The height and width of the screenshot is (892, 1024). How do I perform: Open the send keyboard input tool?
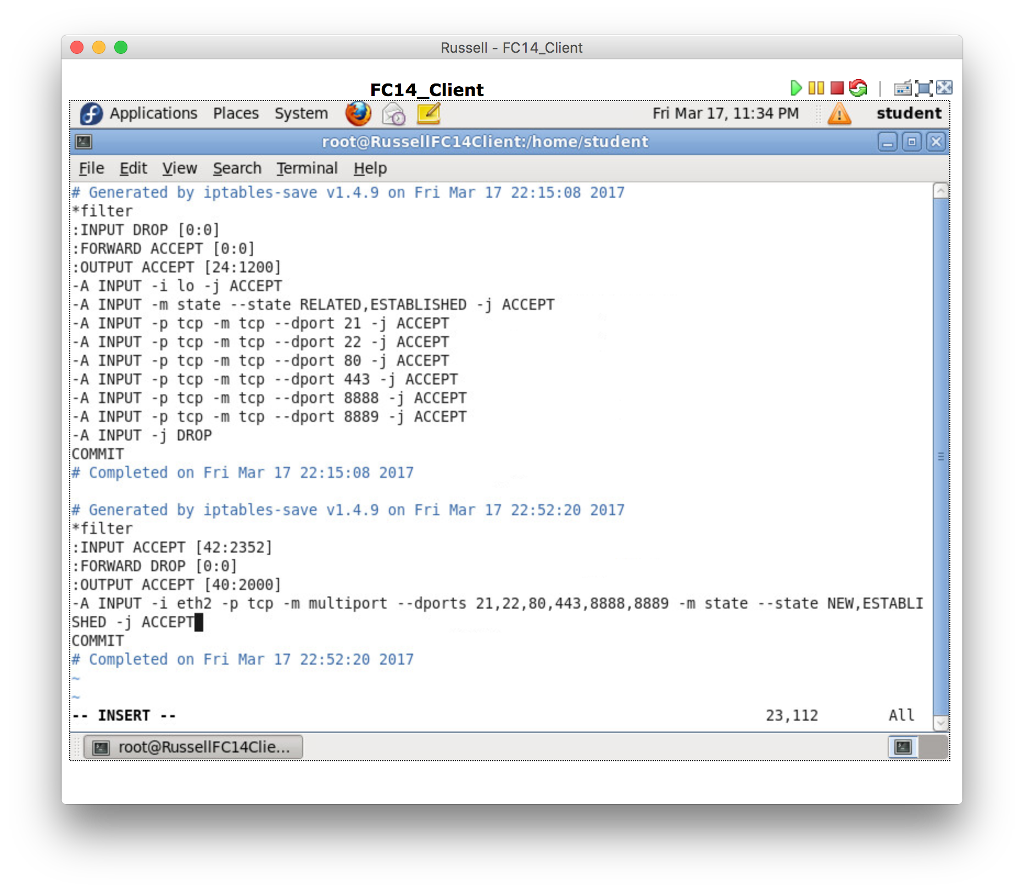click(903, 88)
